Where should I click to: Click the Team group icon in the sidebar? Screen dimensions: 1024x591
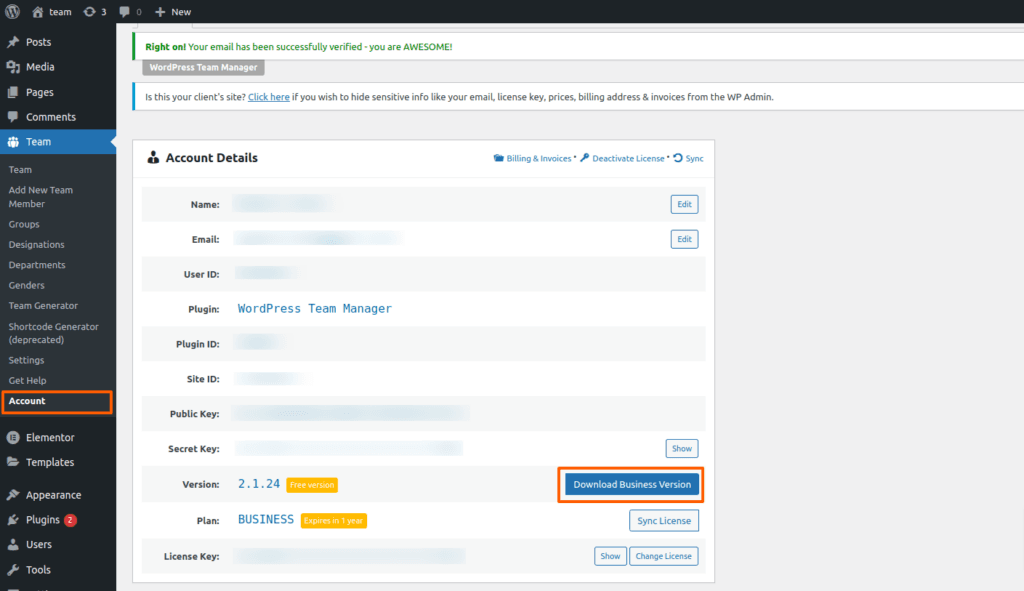(x=13, y=142)
